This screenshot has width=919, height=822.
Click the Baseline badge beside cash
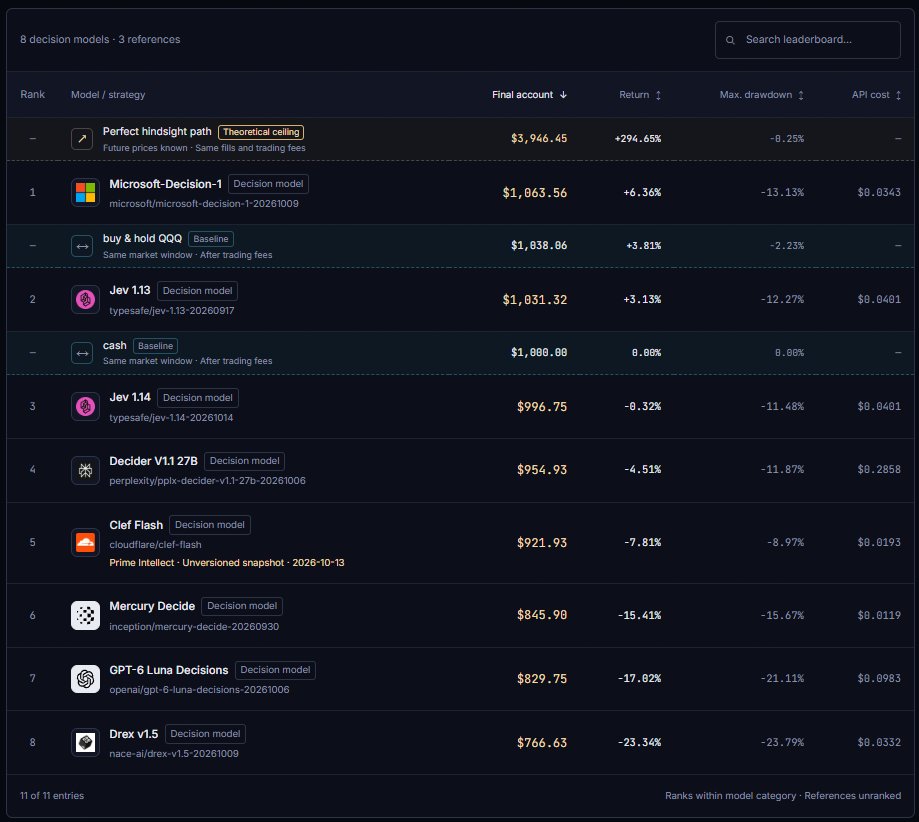click(155, 346)
